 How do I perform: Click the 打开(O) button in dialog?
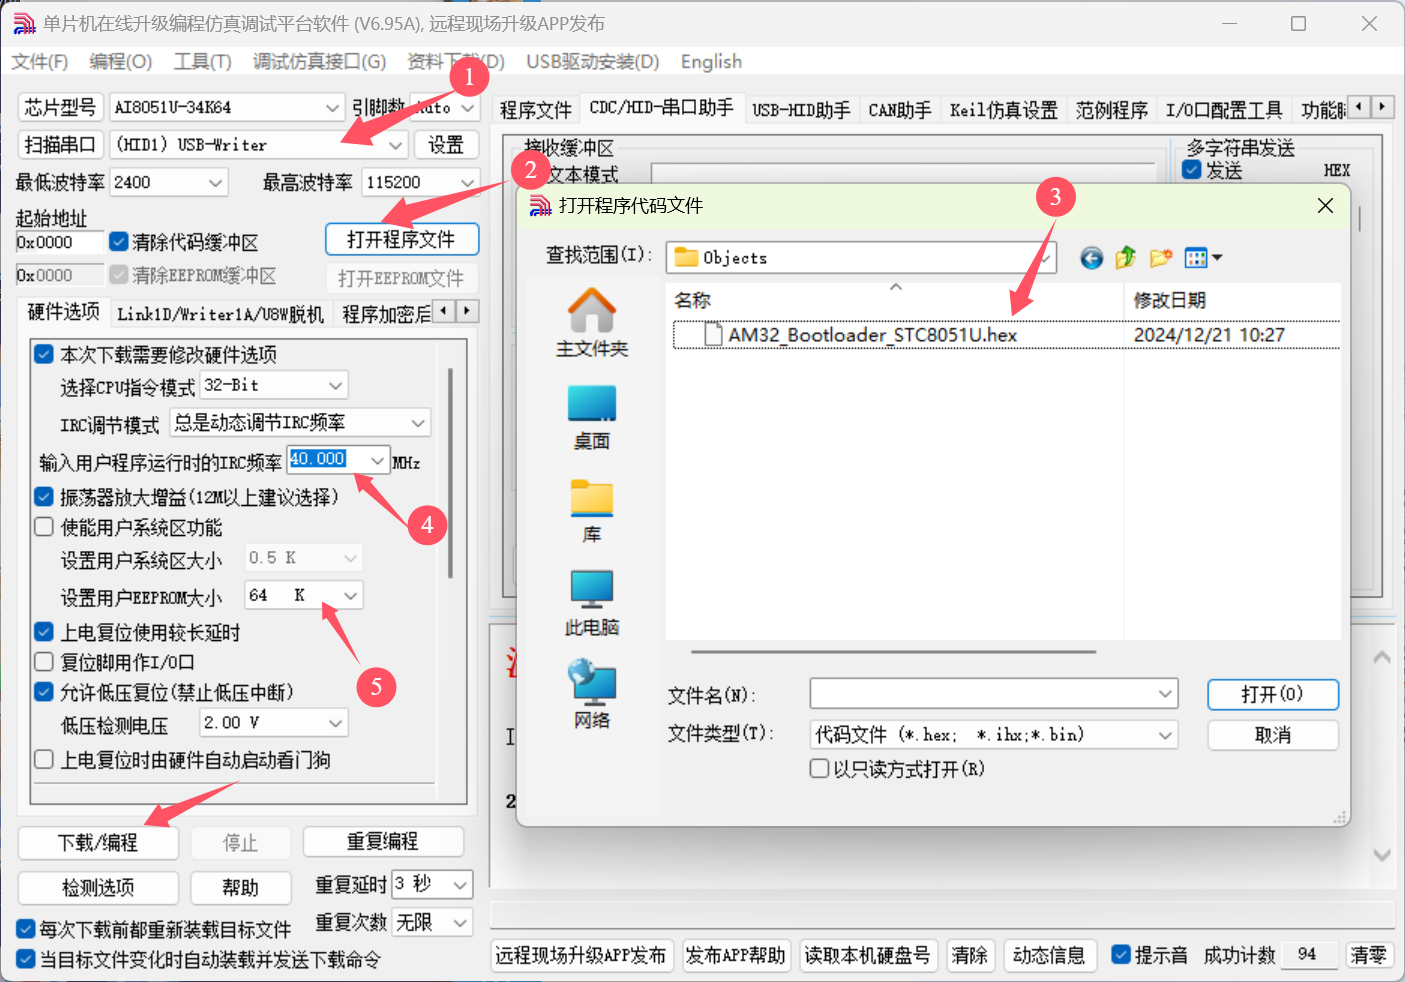[x=1273, y=694]
